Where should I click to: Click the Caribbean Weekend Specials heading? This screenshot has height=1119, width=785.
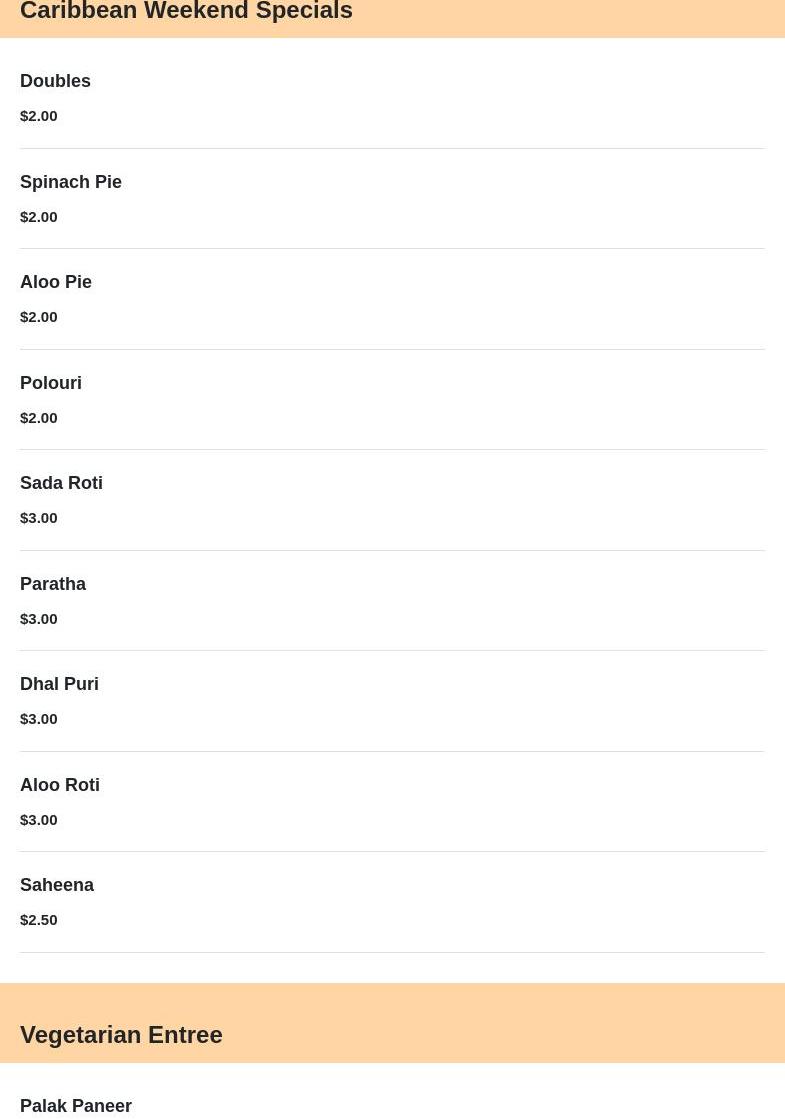pyautogui.click(x=186, y=12)
